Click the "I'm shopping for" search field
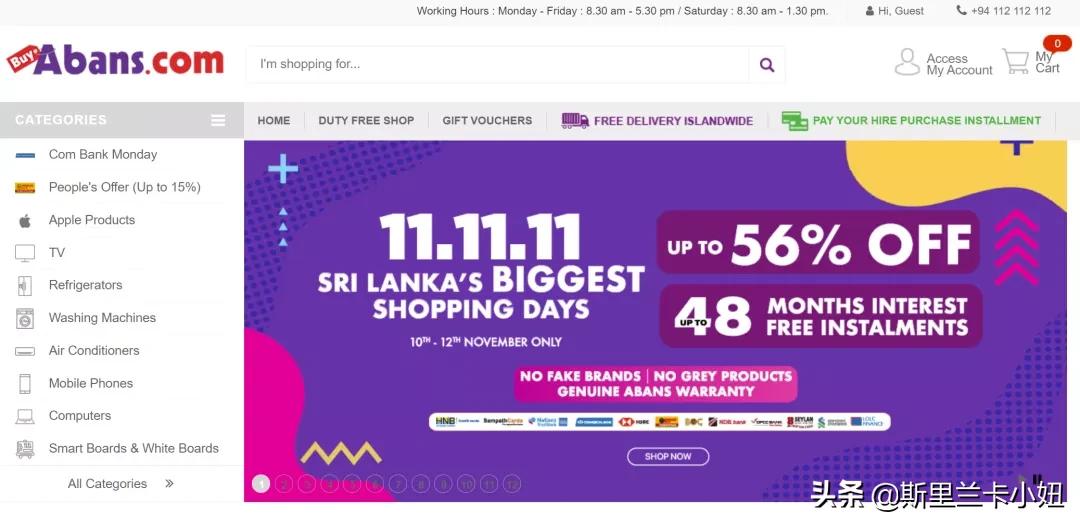Screen dimensions: 1080x525 click(x=497, y=65)
